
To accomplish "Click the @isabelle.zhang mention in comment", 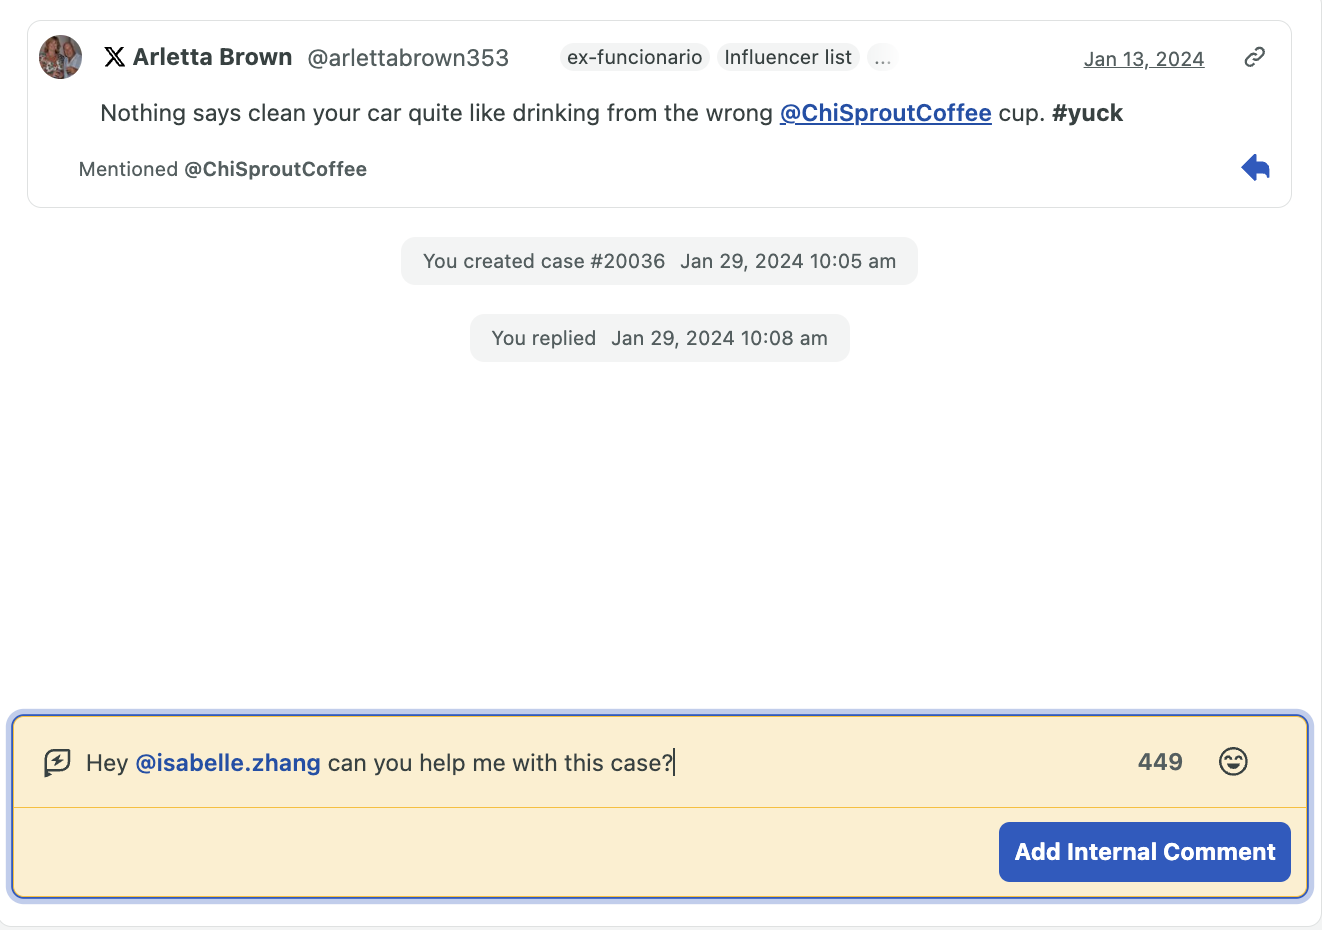I will (x=228, y=763).
